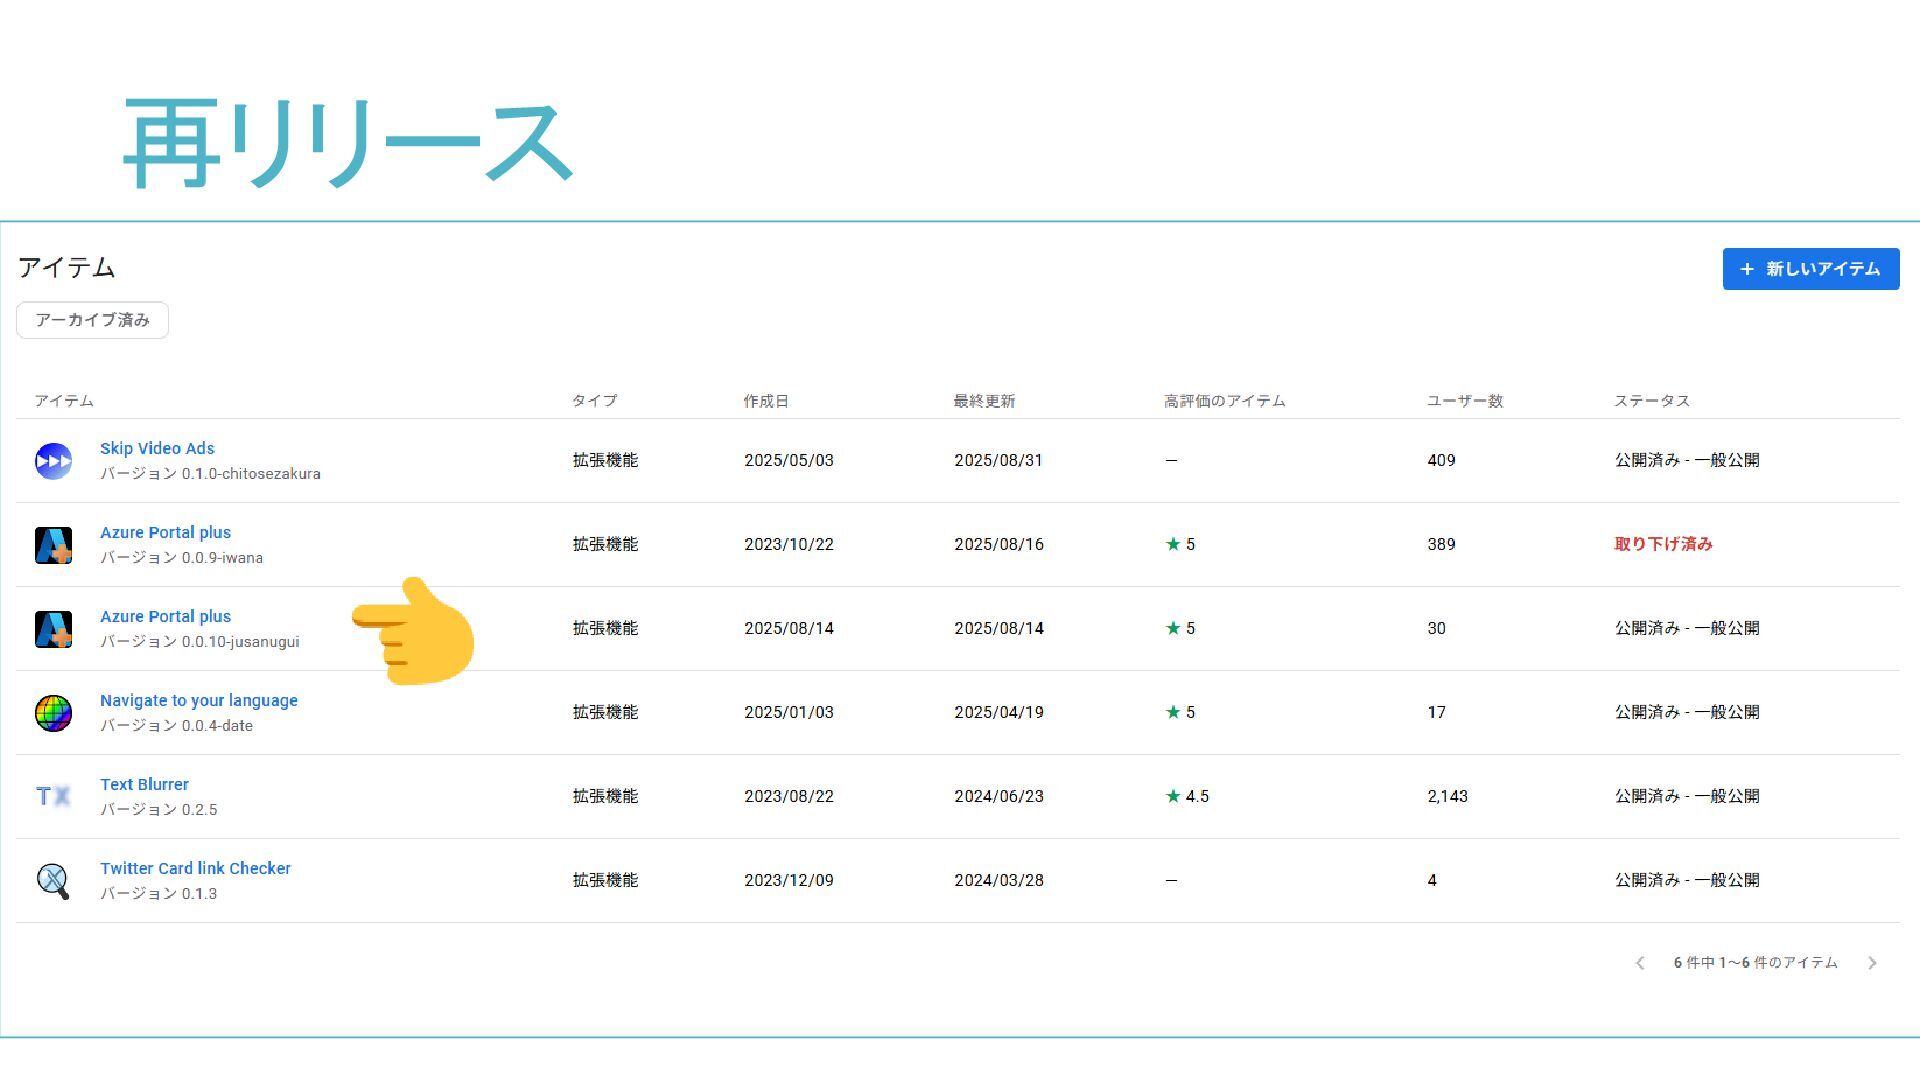Click the 新しいアイテム button
This screenshot has width=1920, height=1080.
[x=1810, y=269]
